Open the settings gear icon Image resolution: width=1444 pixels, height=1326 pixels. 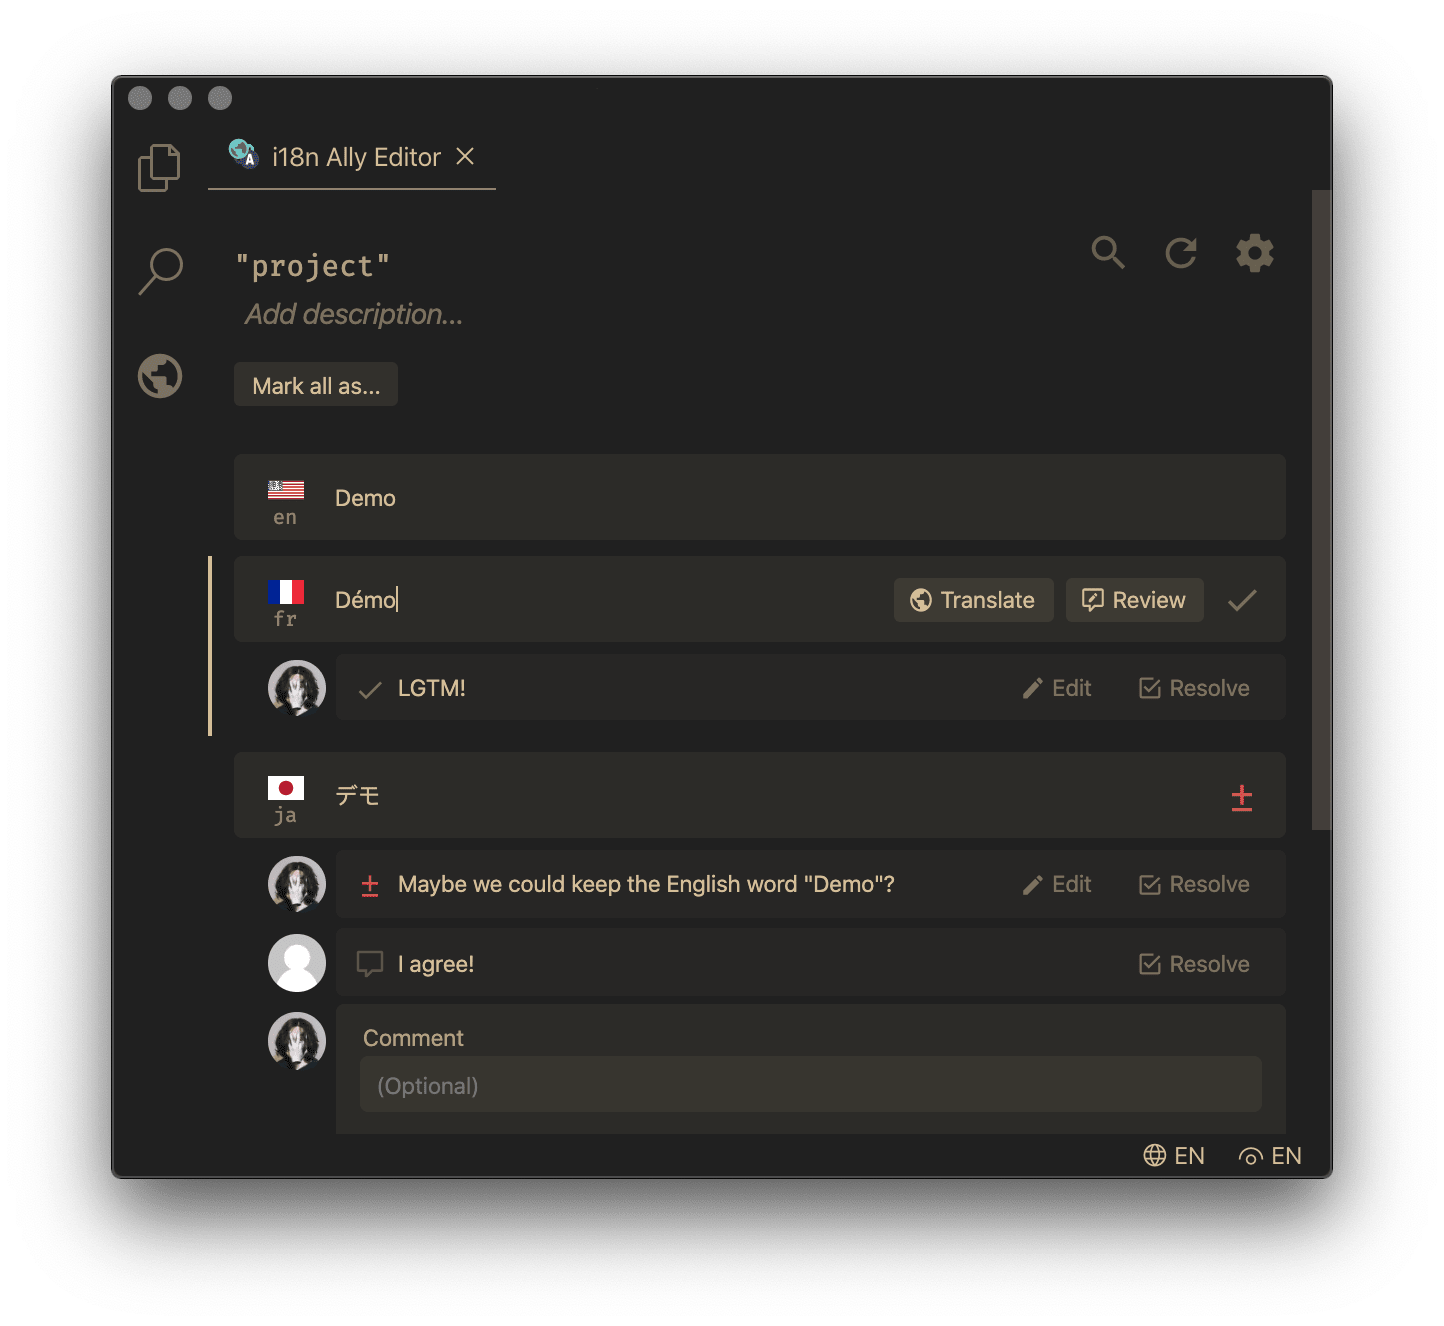click(x=1255, y=253)
